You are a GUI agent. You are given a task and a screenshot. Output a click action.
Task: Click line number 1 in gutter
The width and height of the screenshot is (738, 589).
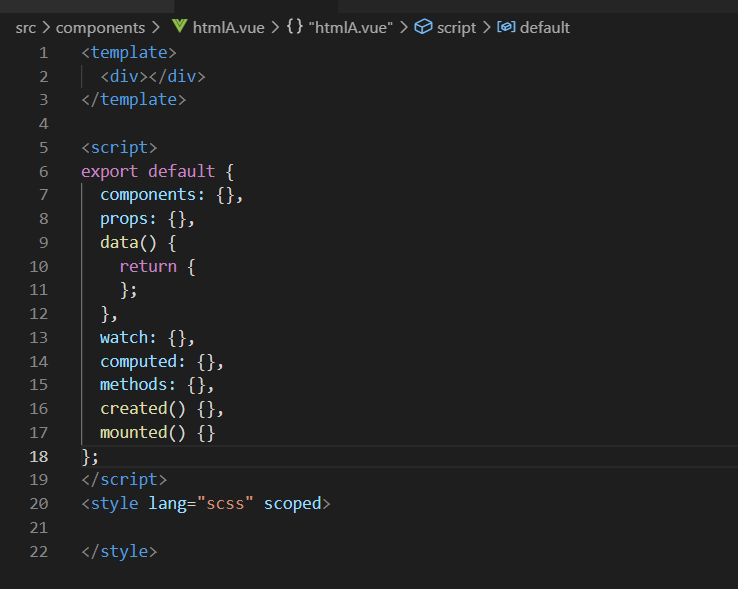pyautogui.click(x=43, y=52)
